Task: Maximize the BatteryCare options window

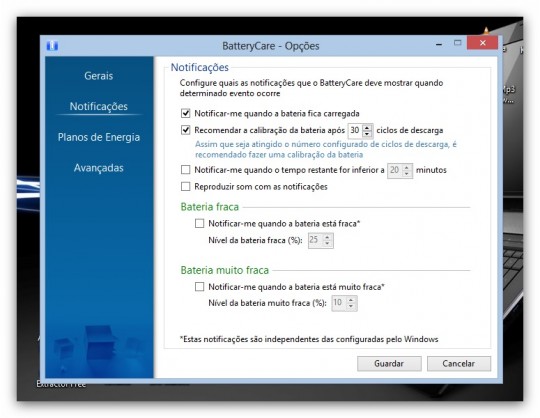Action: pyautogui.click(x=457, y=43)
